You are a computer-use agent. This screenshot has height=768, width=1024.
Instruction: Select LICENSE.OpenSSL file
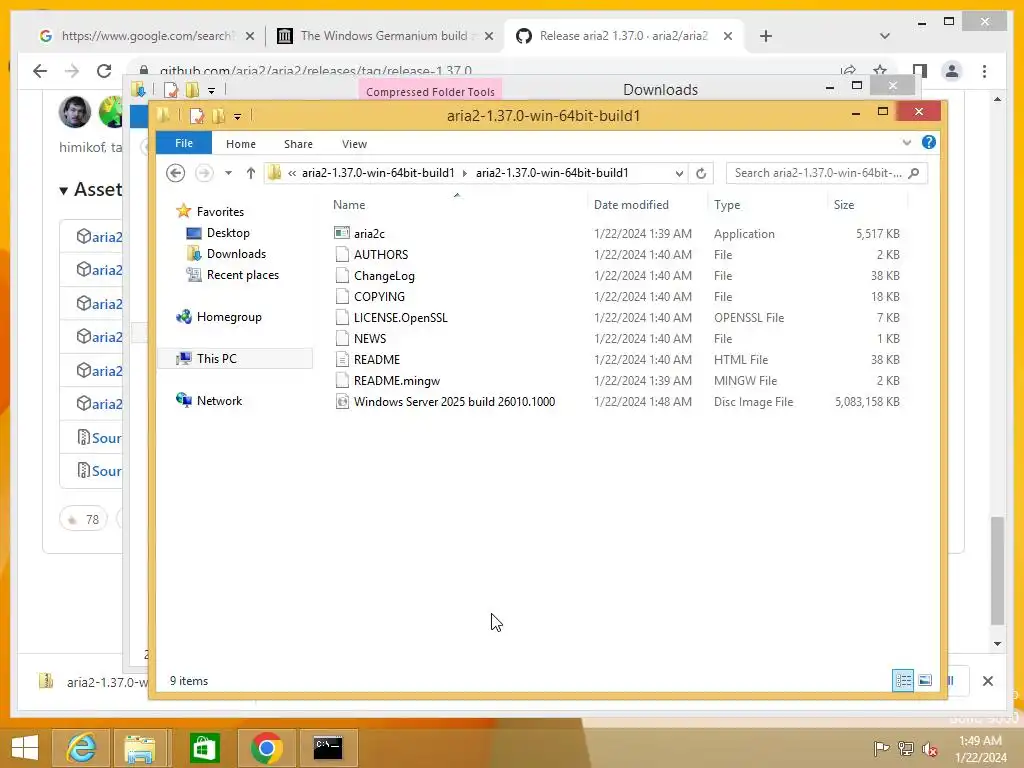pyautogui.click(x=400, y=317)
